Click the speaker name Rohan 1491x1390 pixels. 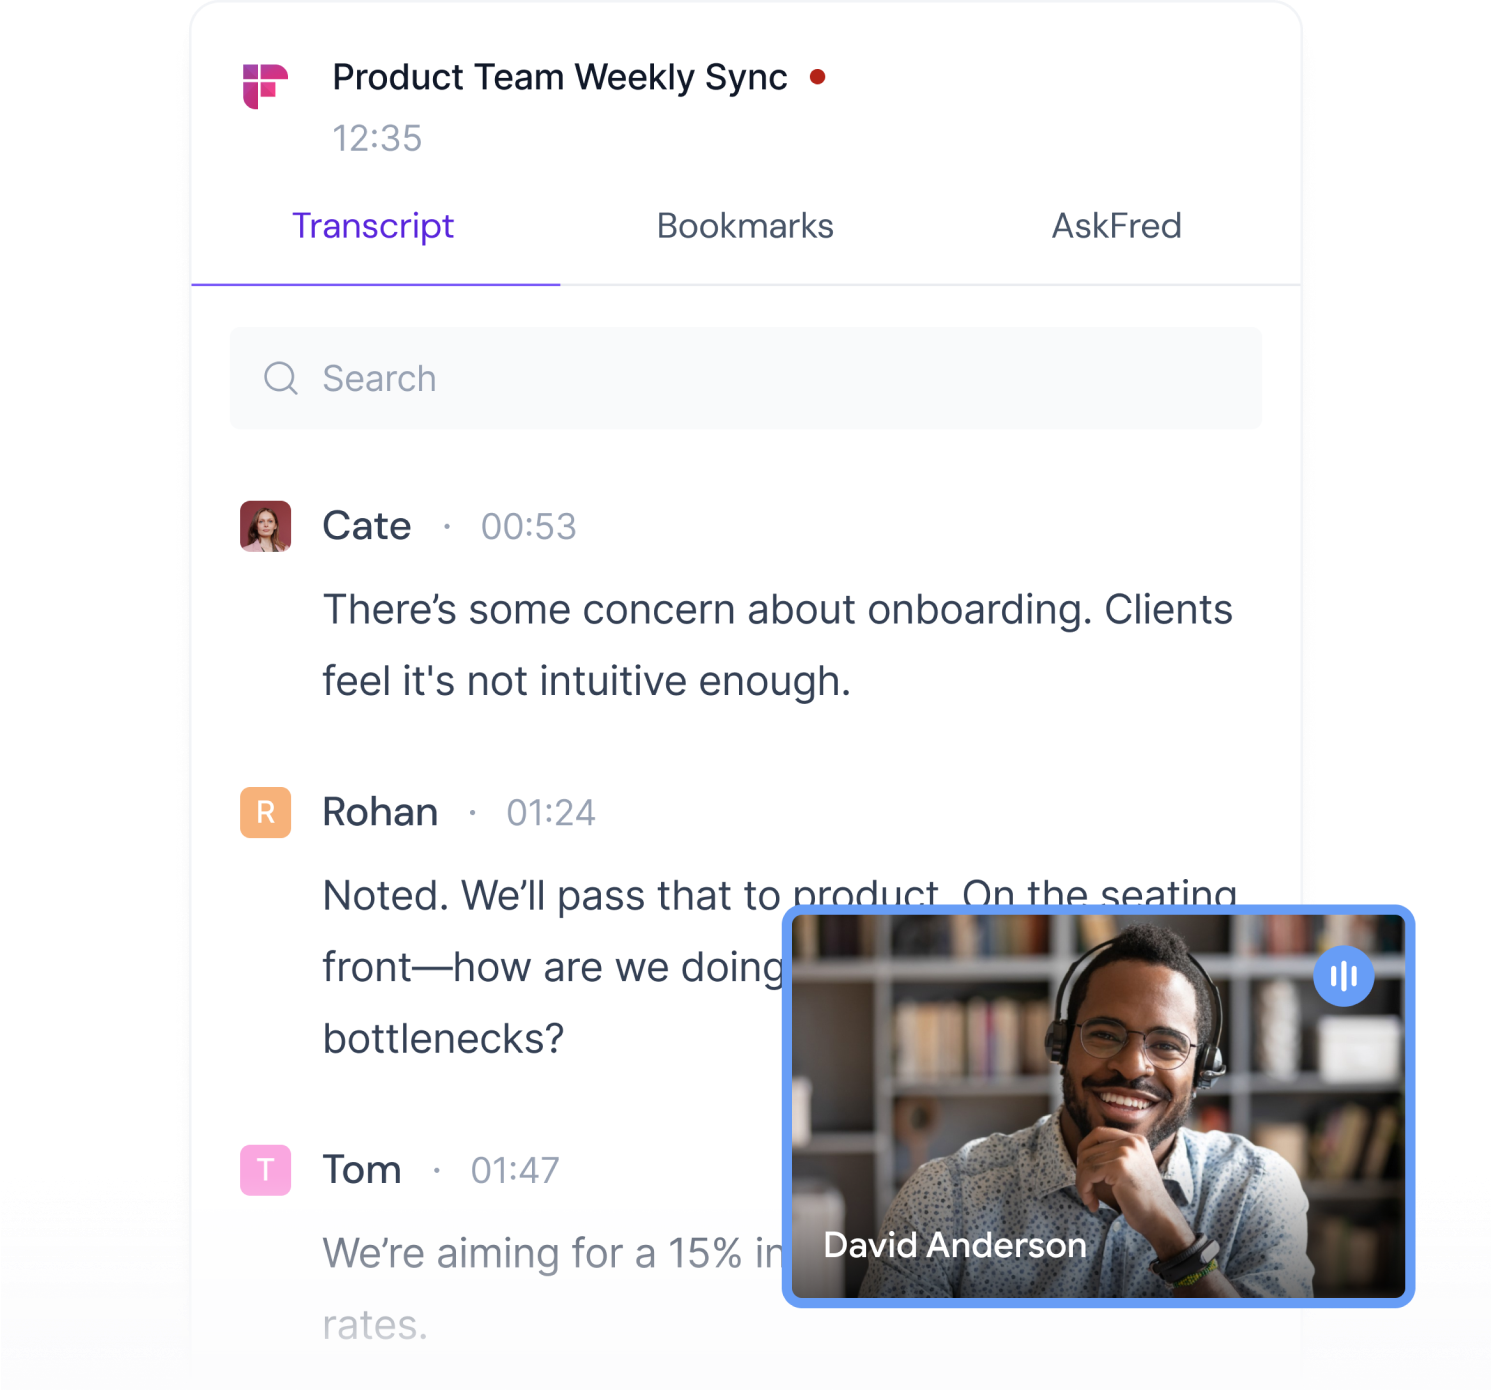tap(380, 812)
